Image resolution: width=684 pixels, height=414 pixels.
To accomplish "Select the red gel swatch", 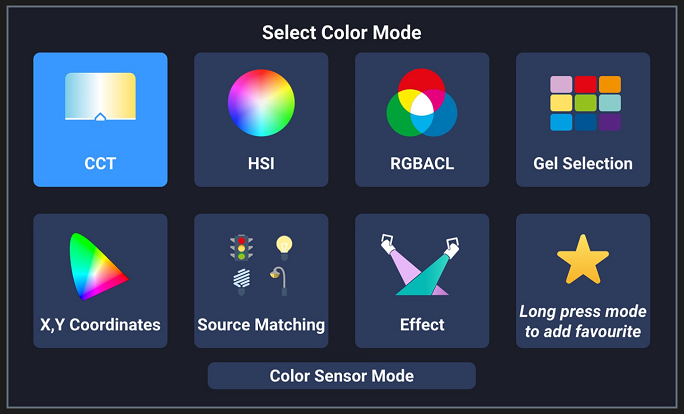I will [x=585, y=84].
